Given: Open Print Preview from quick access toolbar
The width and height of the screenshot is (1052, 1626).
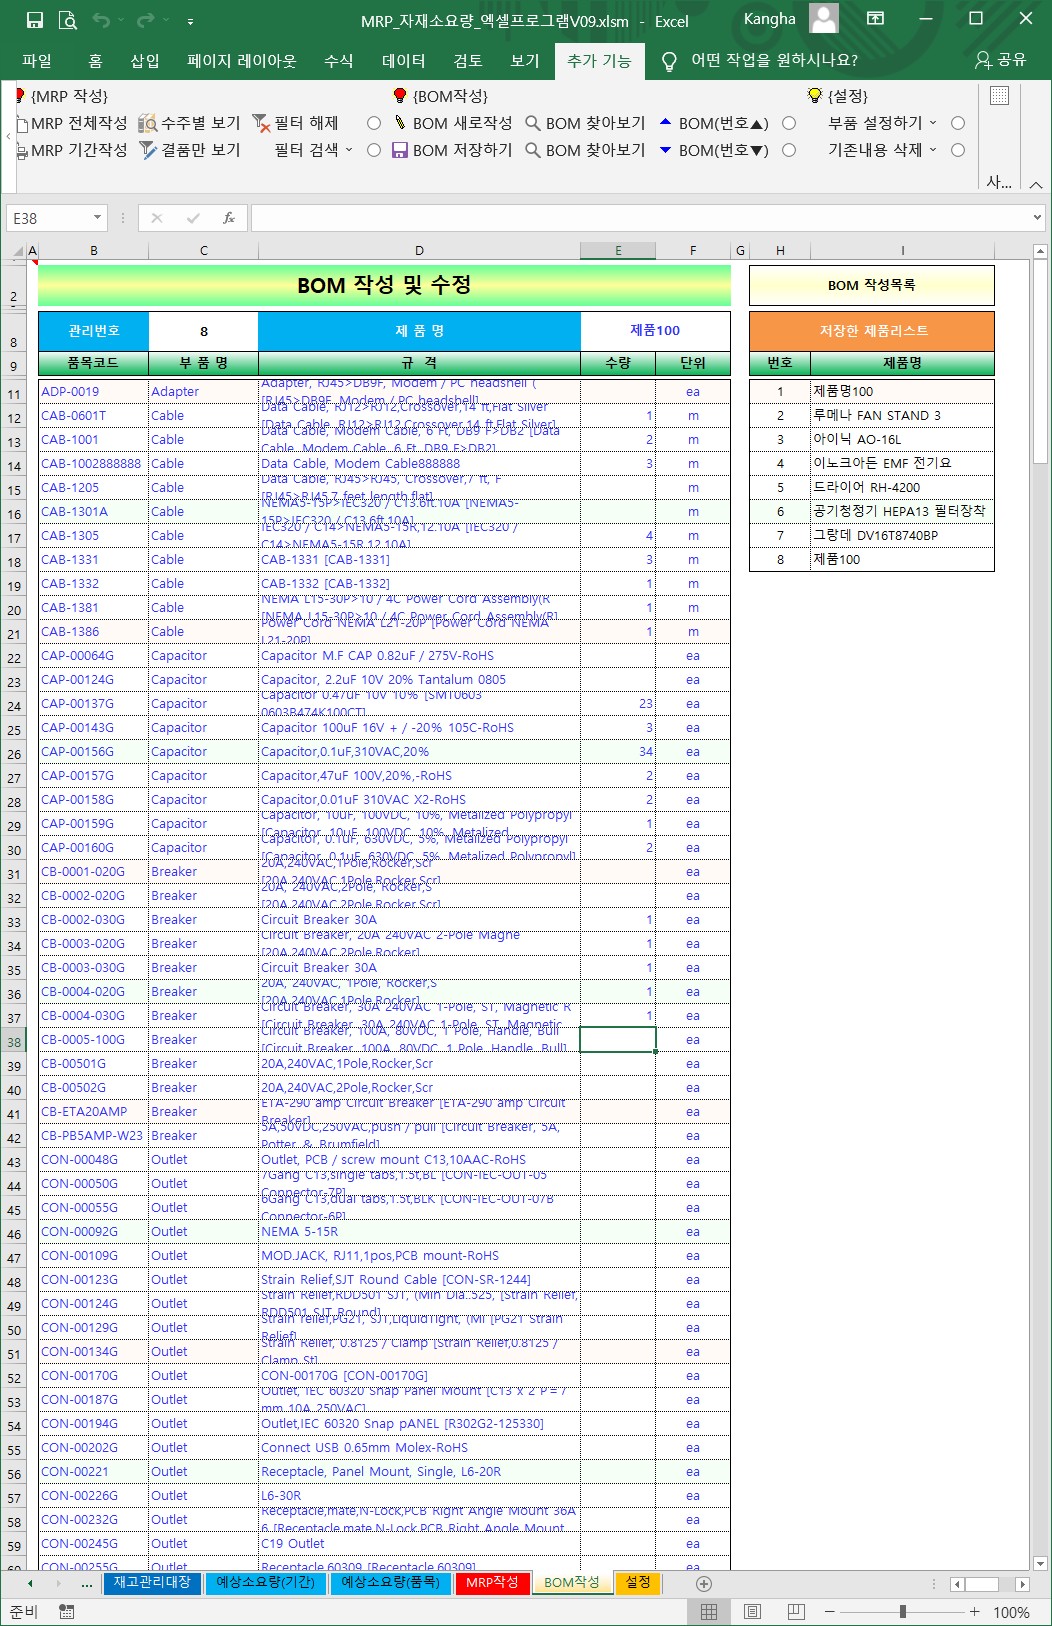Looking at the screenshot, I should (x=67, y=19).
